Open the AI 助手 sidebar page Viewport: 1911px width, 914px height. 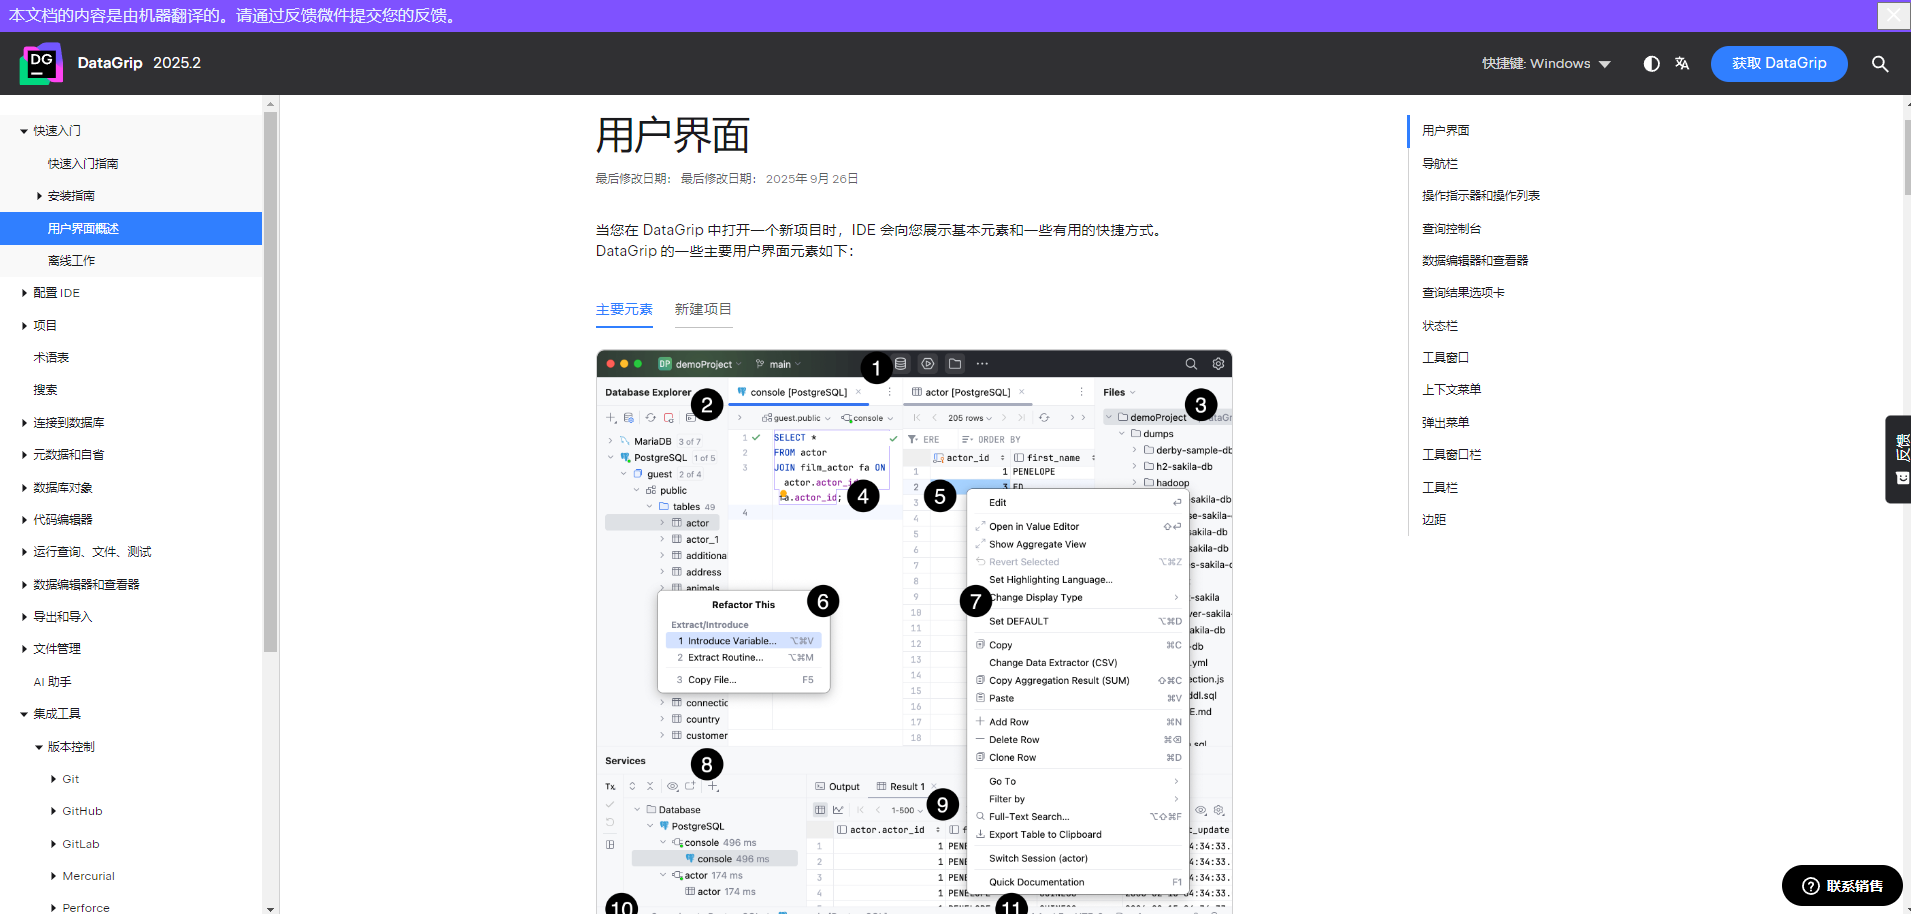coord(52,682)
